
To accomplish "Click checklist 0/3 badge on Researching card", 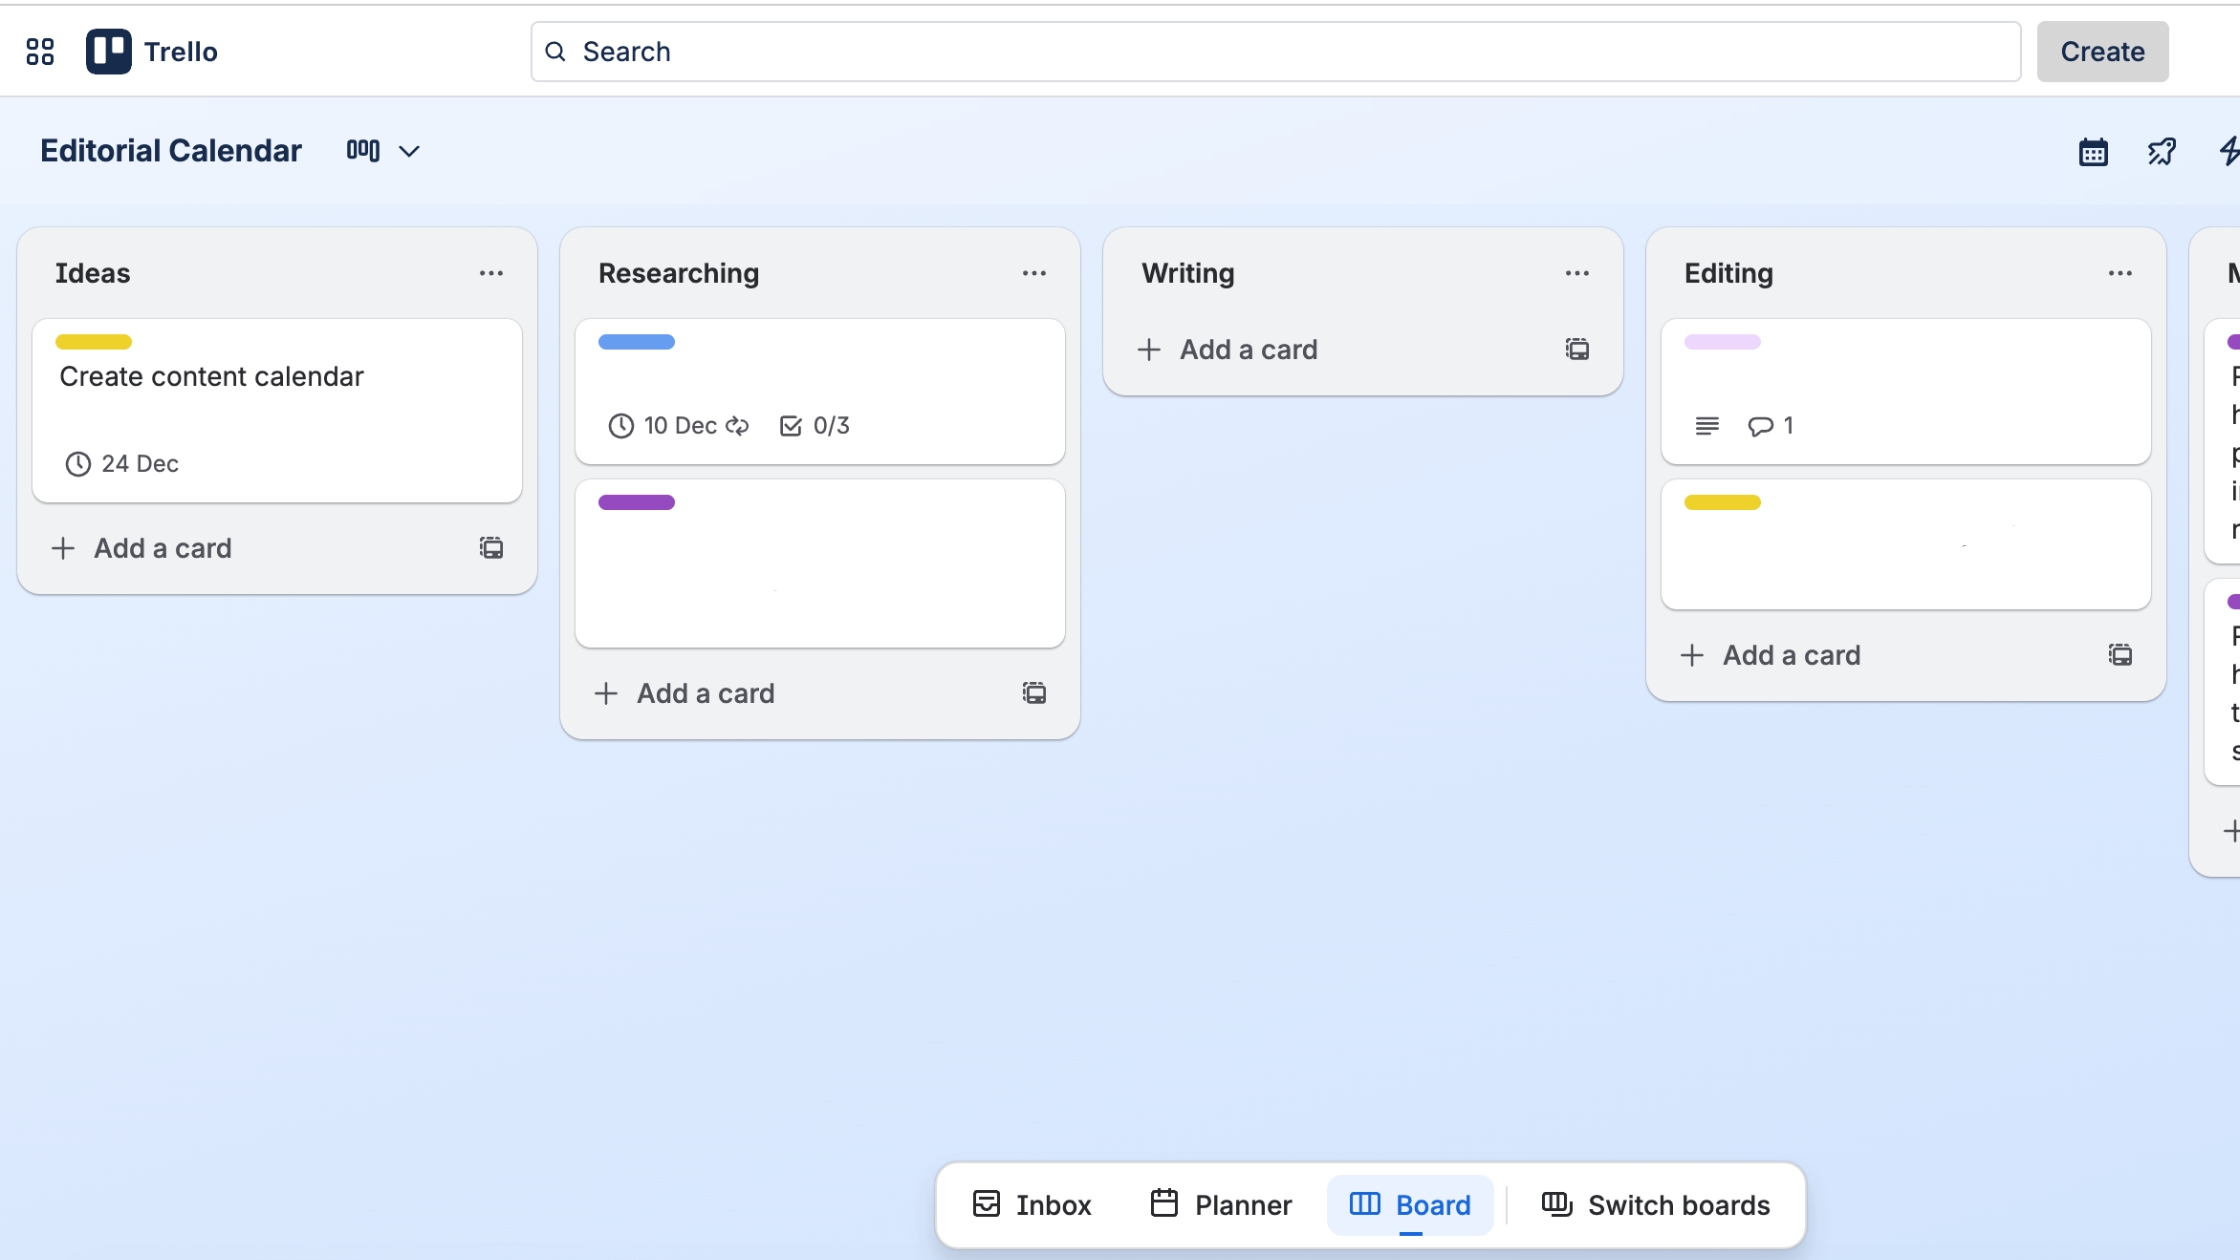I will pos(814,426).
